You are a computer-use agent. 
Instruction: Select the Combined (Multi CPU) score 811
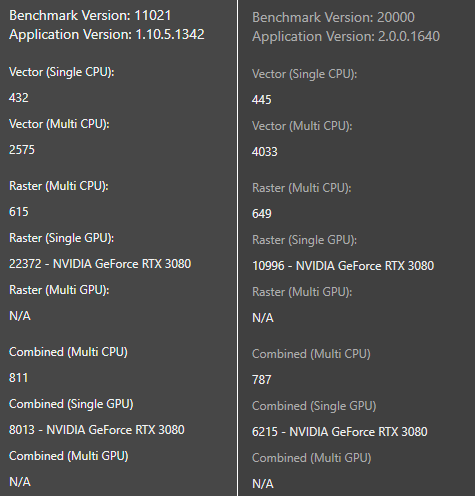19,378
